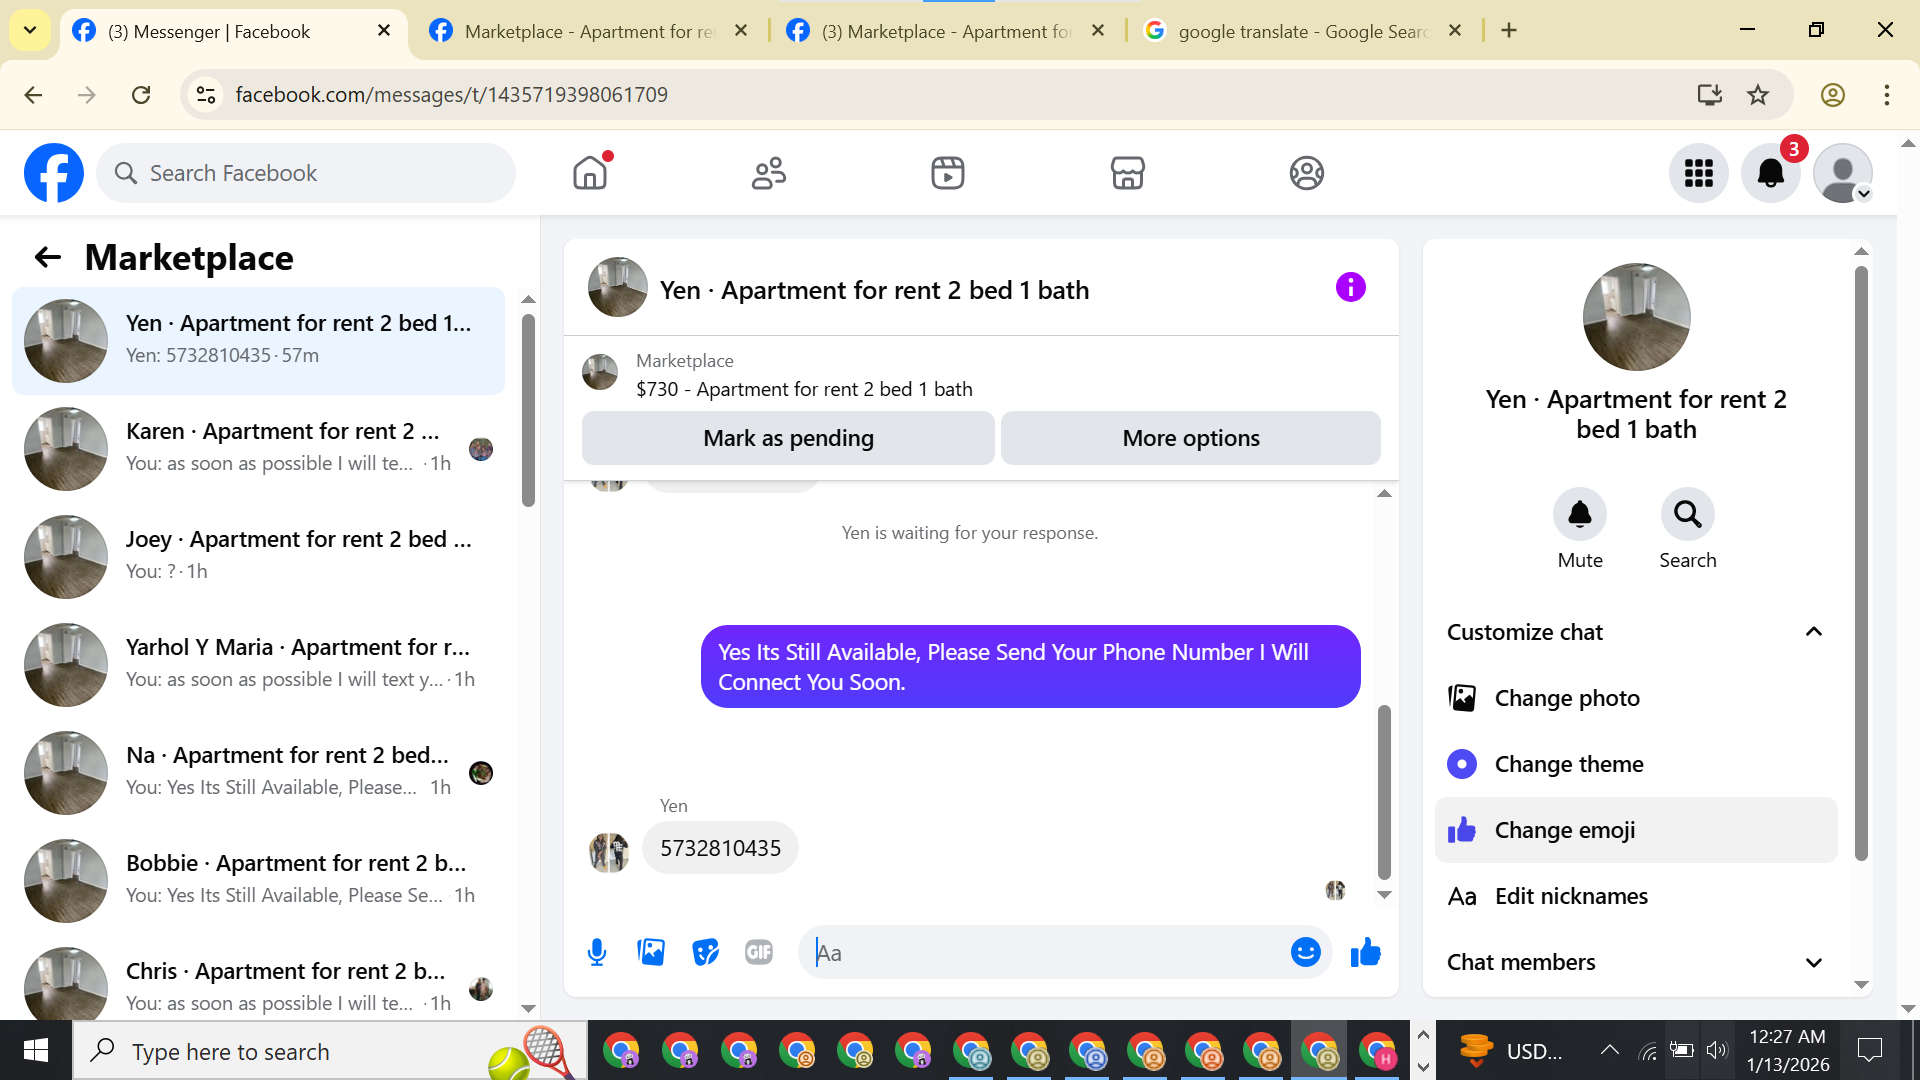Attach a photo using image icon
Screen dimensions: 1920x1080
click(651, 952)
